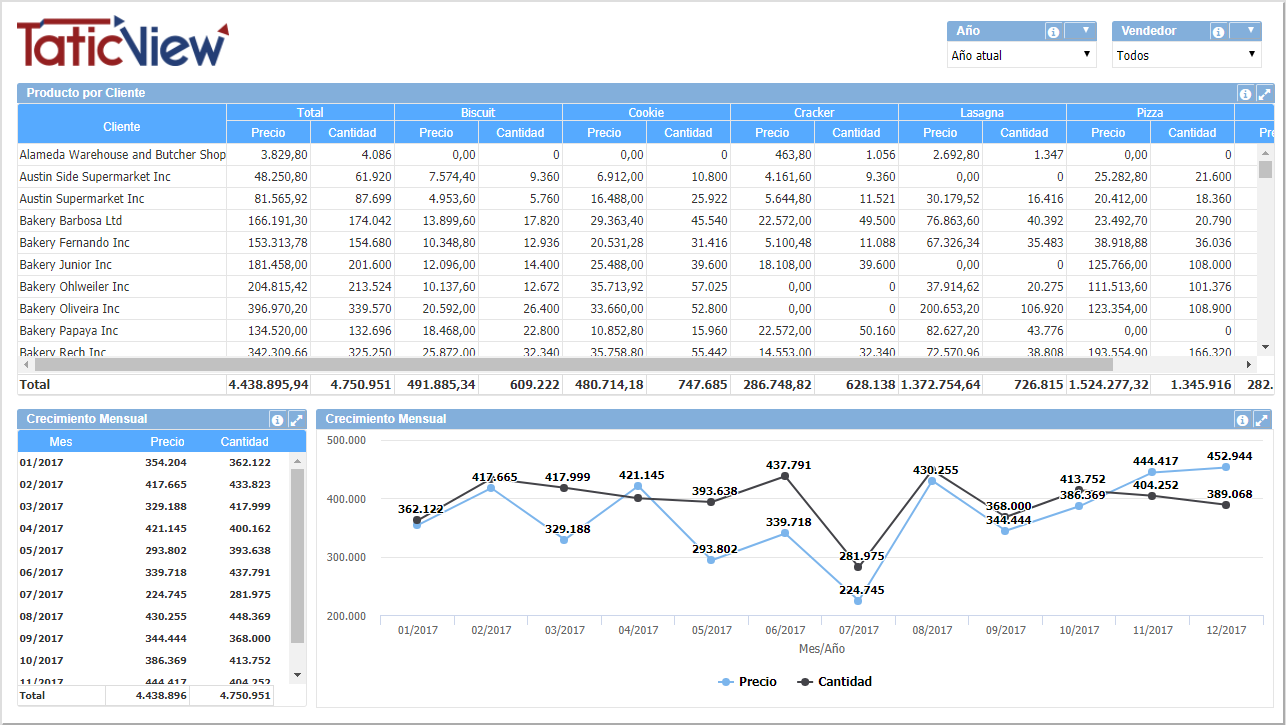Click the info icon in Vendedor filter header
The width and height of the screenshot is (1286, 725).
click(1218, 32)
